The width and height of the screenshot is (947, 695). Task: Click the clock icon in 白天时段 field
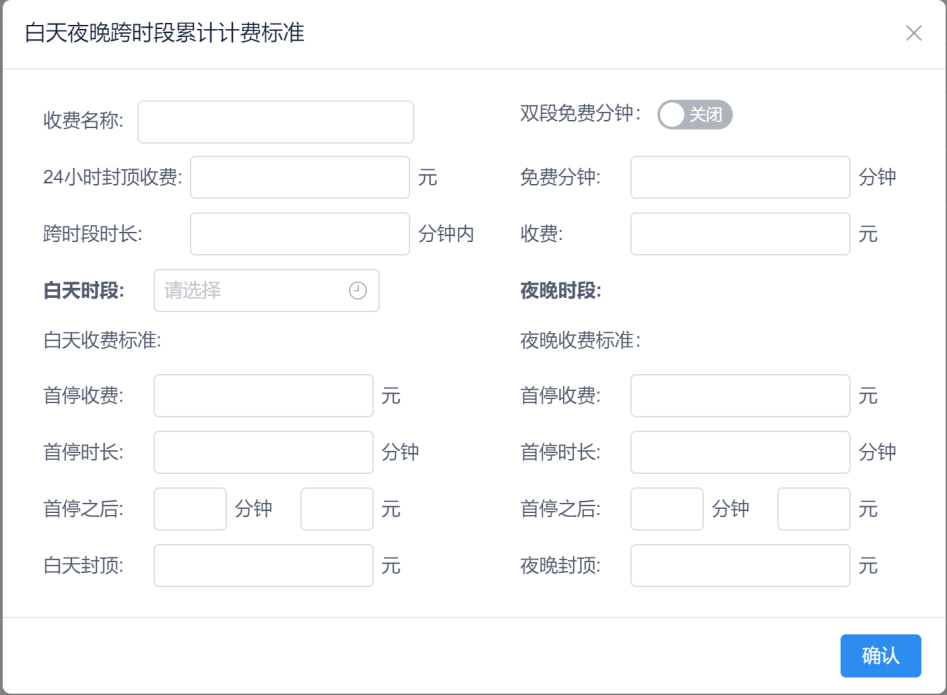(x=358, y=290)
